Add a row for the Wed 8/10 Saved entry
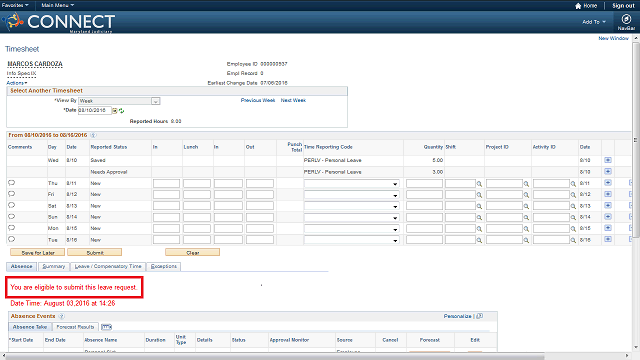640x360 pixels. tap(608, 160)
